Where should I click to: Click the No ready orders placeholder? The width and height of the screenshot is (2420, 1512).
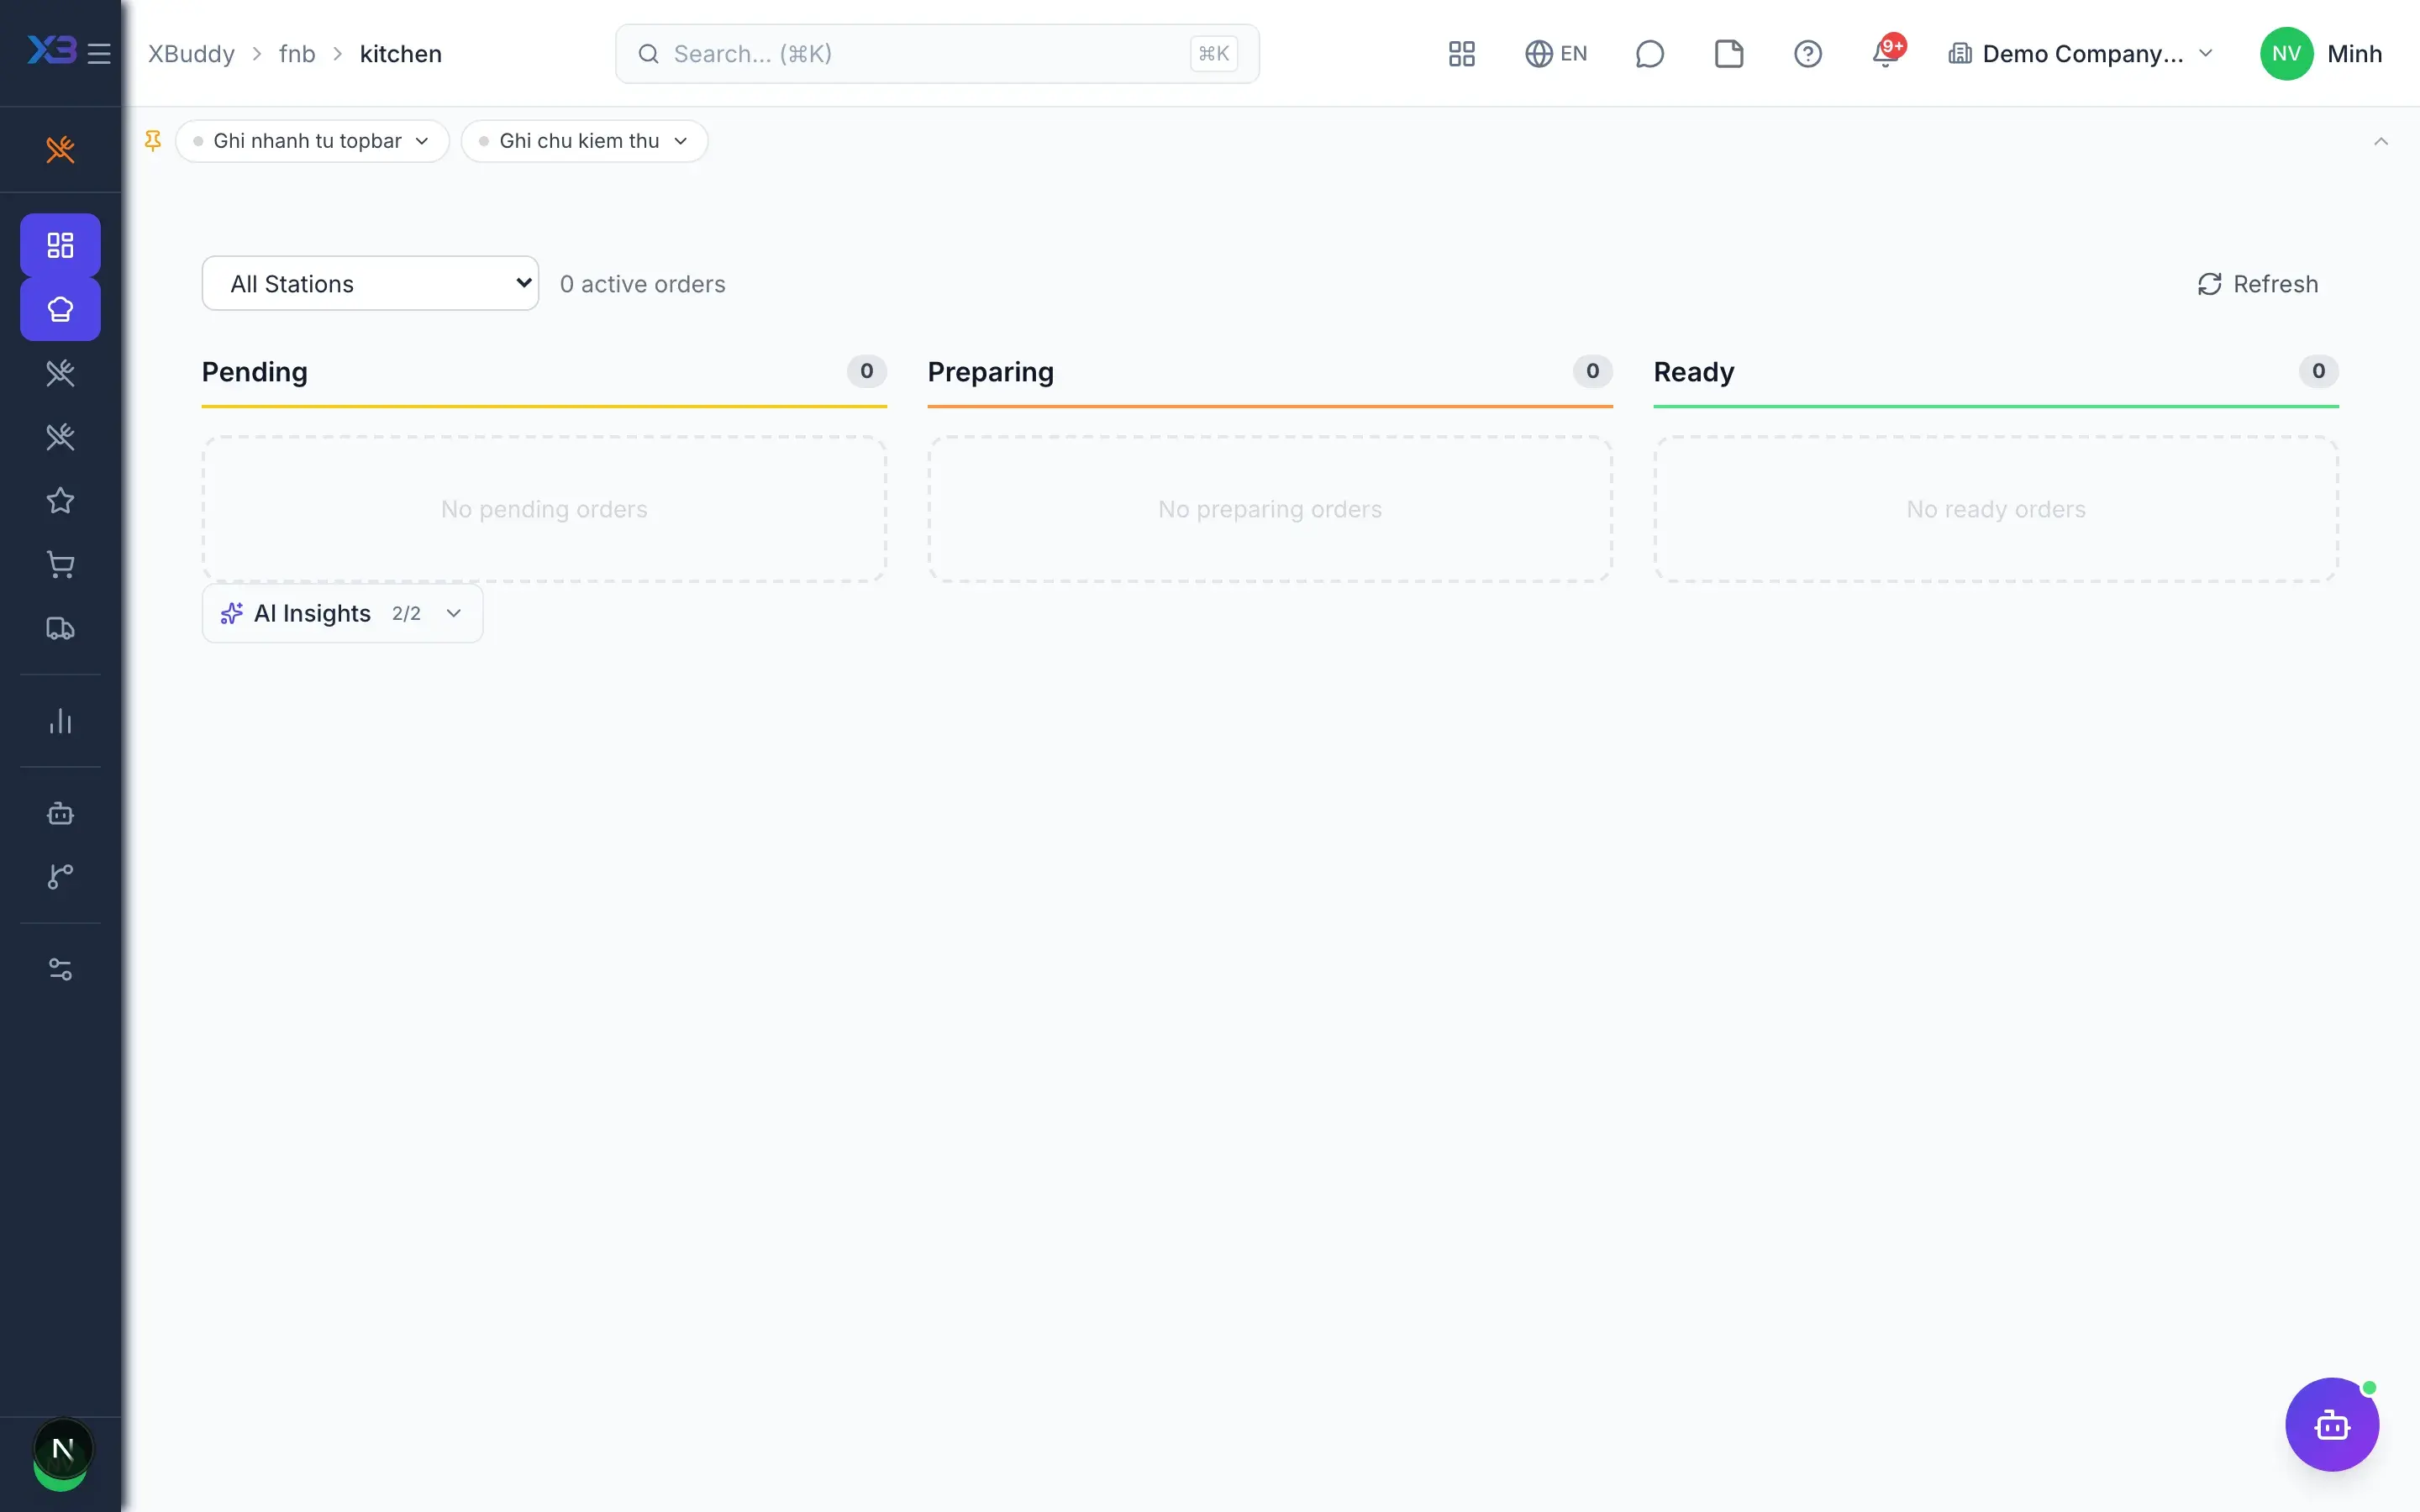(1996, 509)
